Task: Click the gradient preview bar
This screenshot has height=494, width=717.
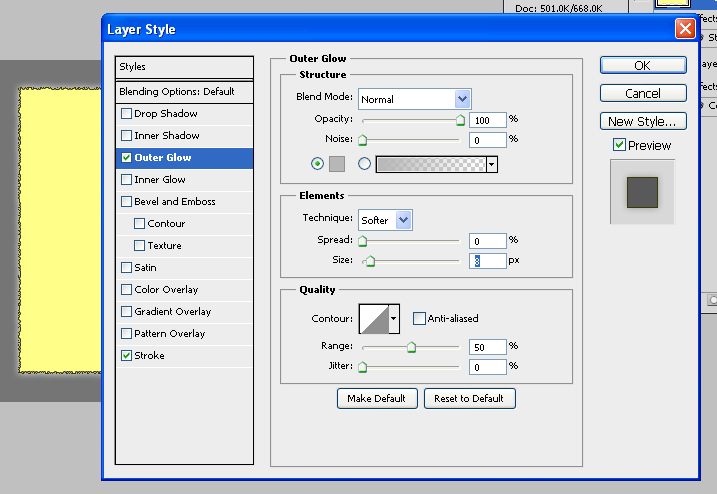Action: click(x=430, y=164)
